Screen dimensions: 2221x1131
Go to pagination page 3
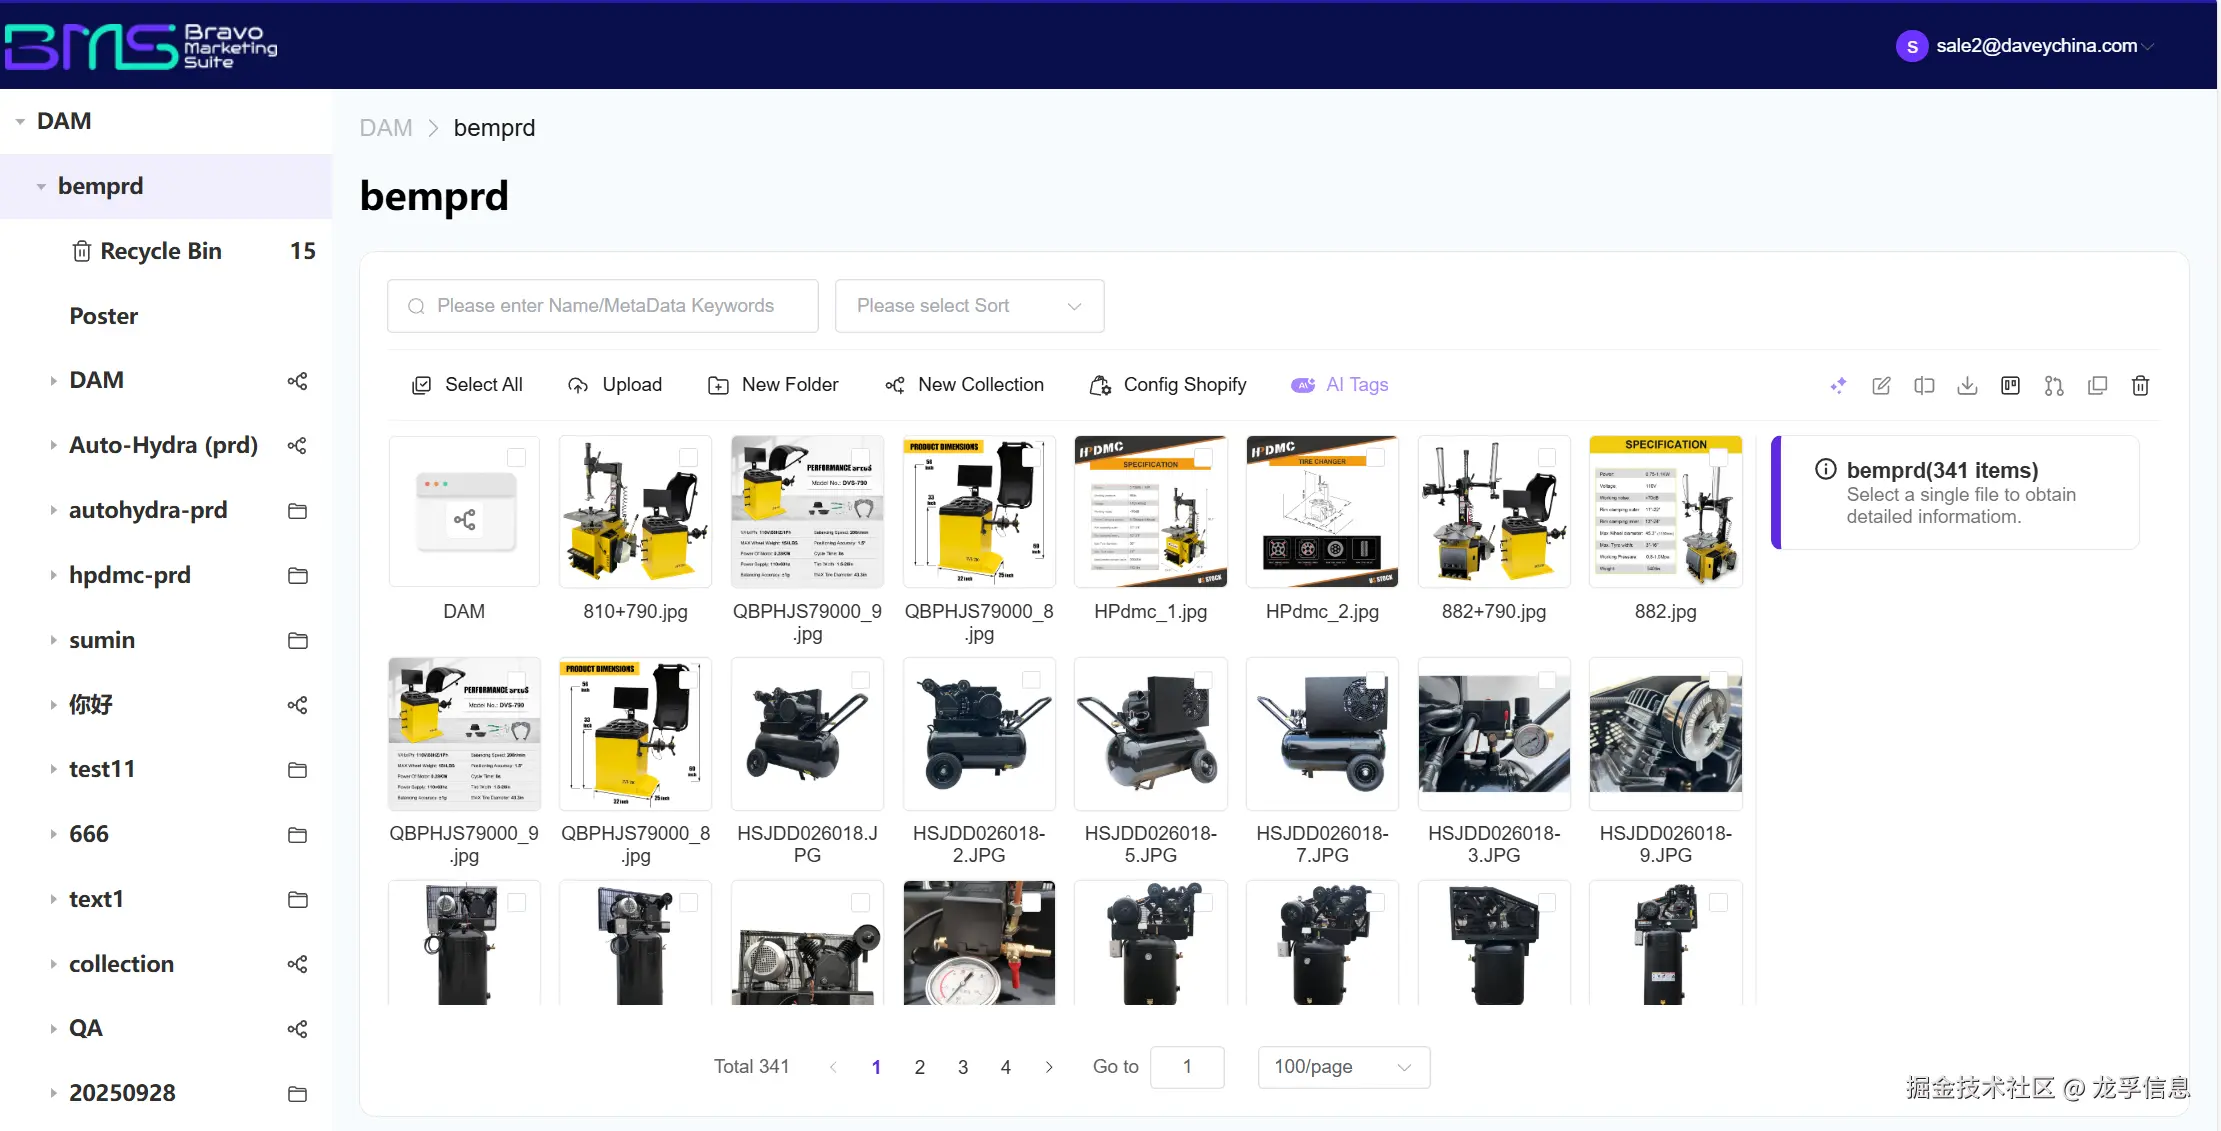962,1067
